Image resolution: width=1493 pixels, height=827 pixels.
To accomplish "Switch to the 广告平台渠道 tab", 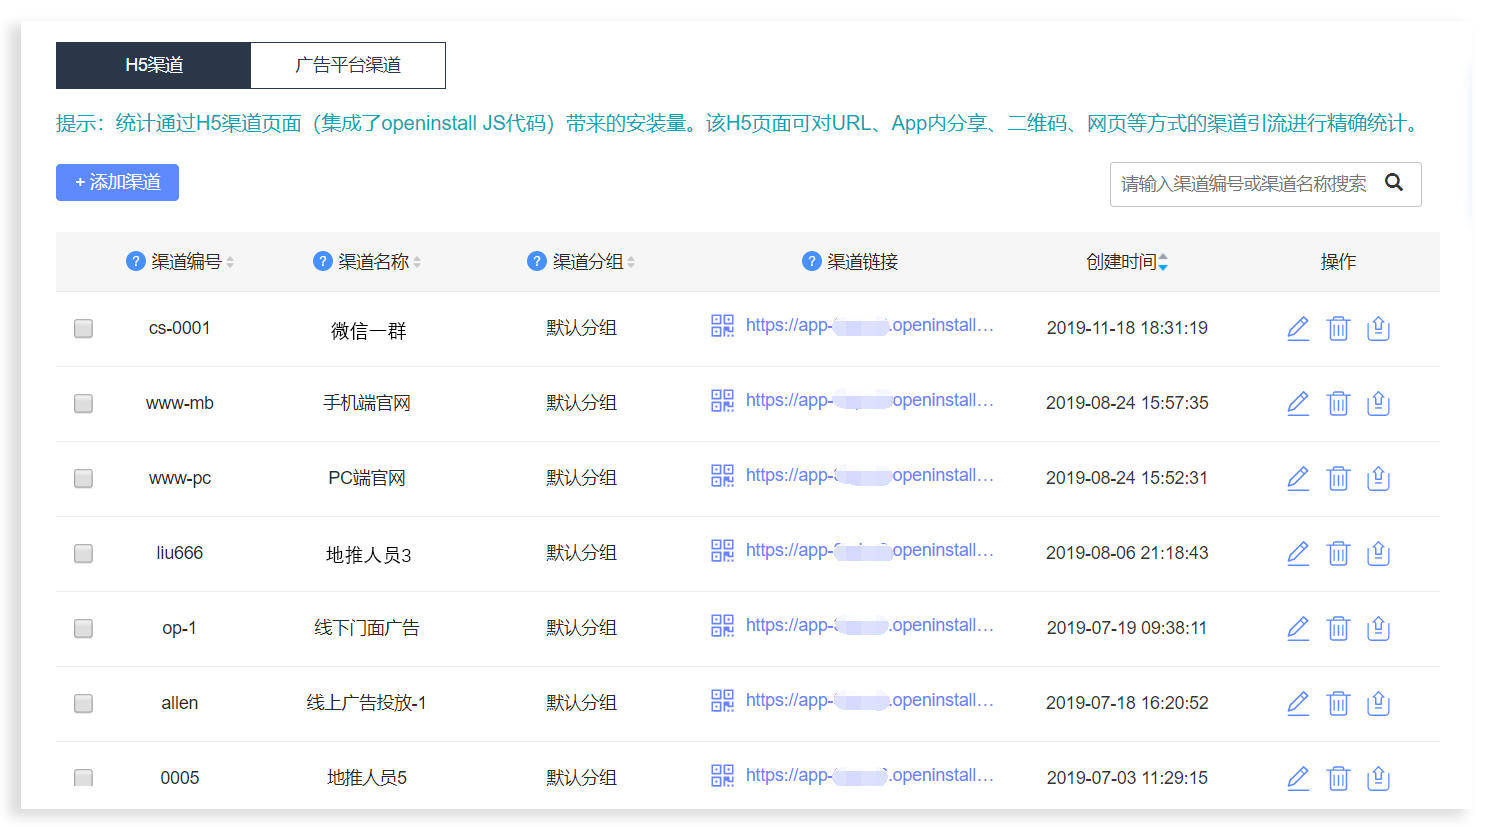I will coord(348,64).
